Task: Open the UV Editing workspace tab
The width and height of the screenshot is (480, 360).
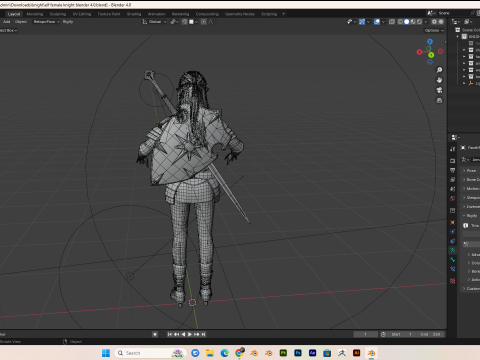Action: click(x=82, y=14)
